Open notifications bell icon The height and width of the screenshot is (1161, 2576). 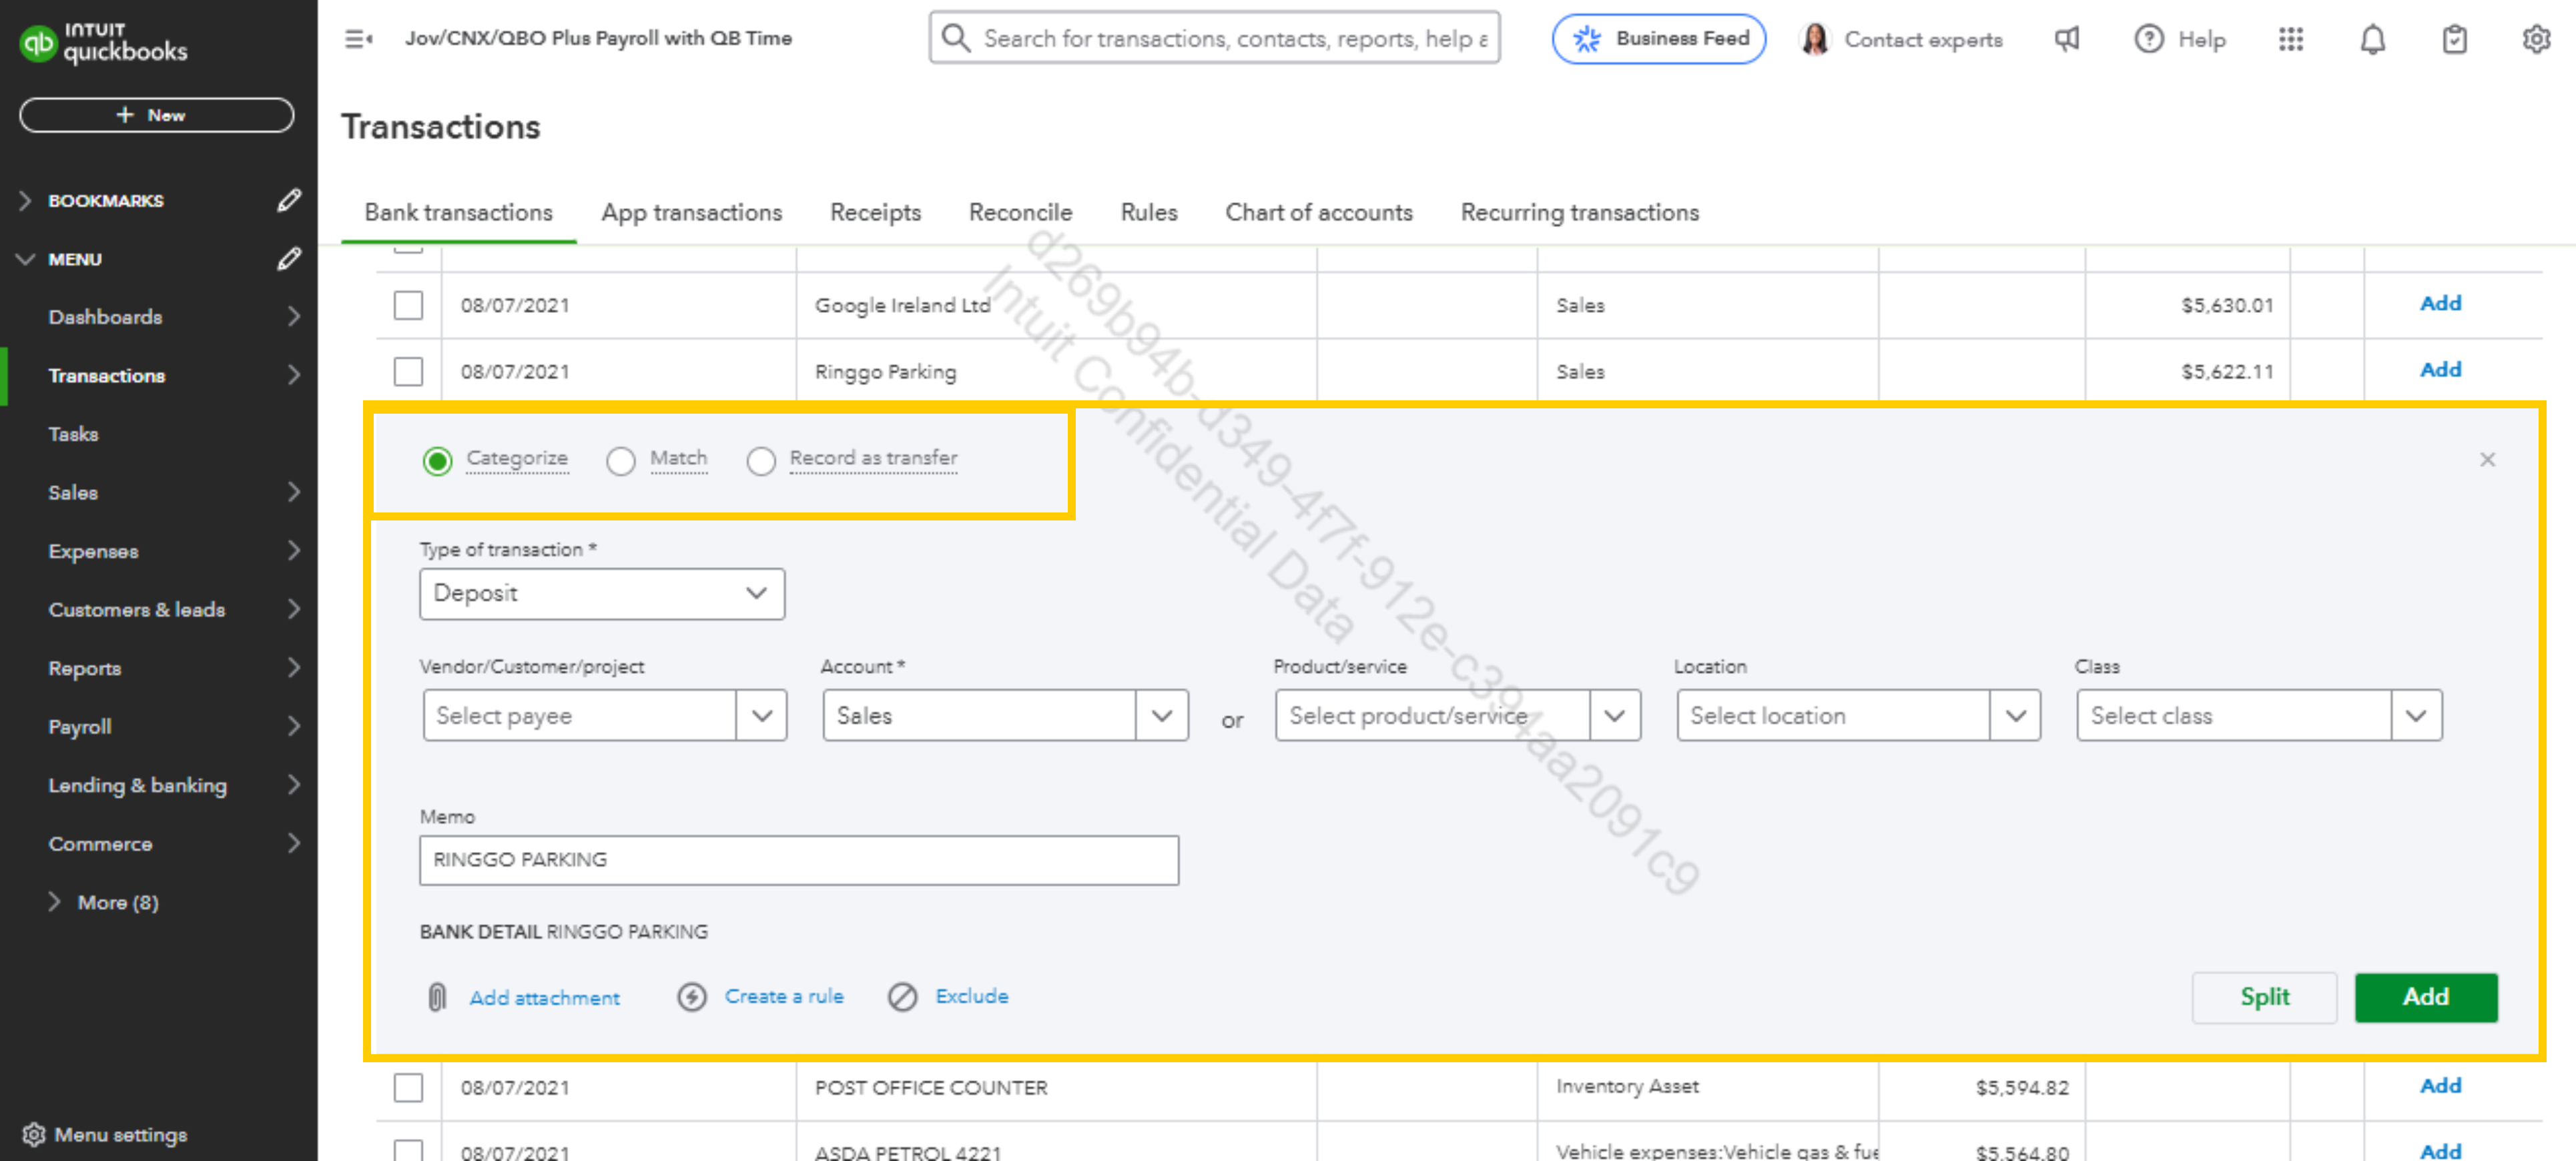2373,39
